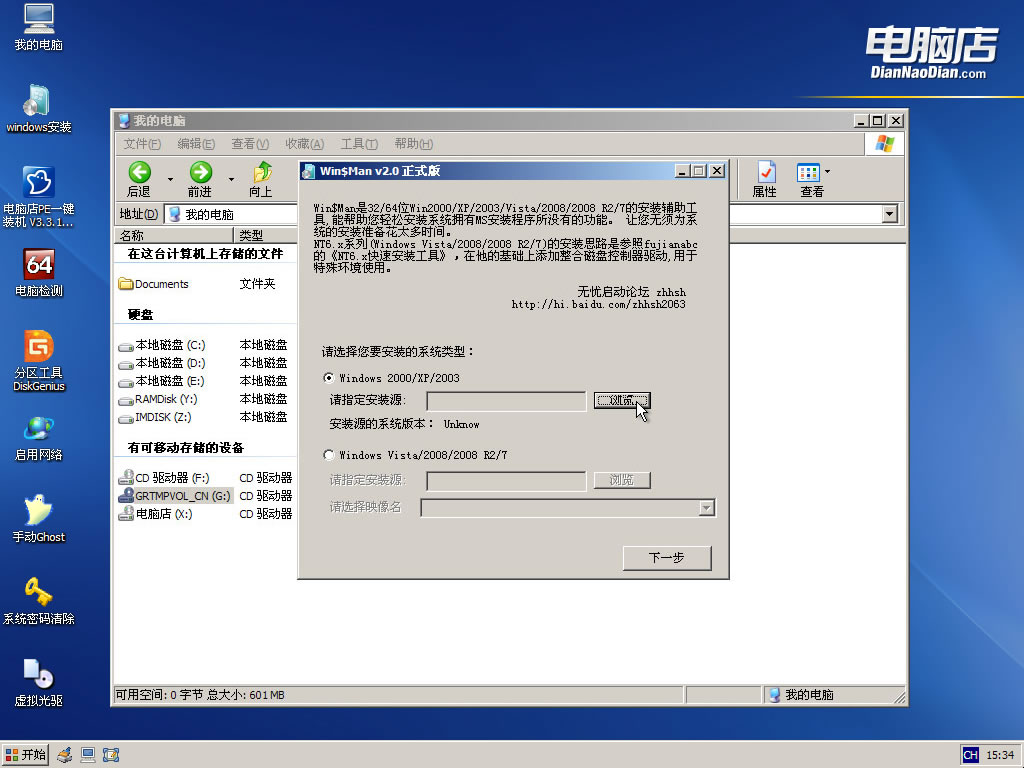The image size is (1024, 768).
Task: Open 属性 properties toolbar icon
Action: tap(765, 179)
